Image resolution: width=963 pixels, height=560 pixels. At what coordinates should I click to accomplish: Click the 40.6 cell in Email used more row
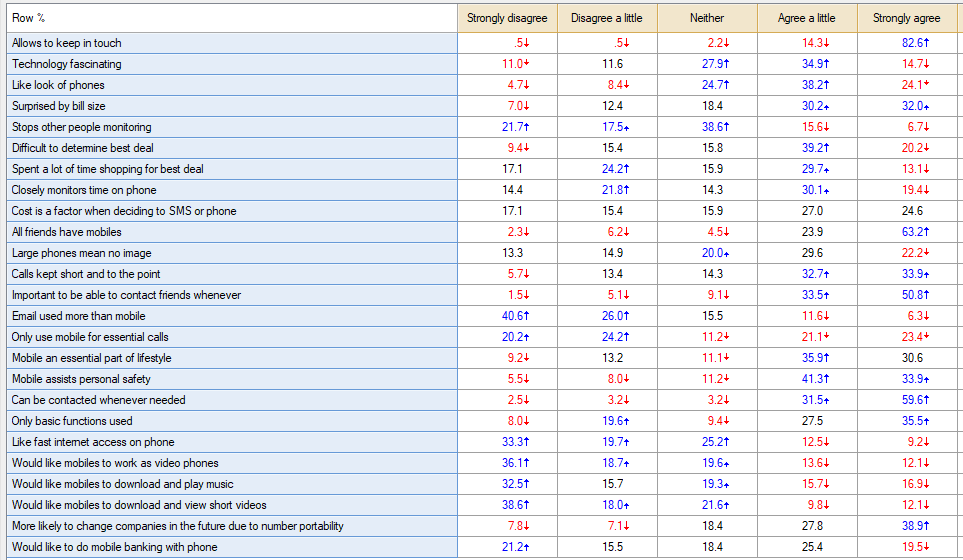[x=507, y=316]
